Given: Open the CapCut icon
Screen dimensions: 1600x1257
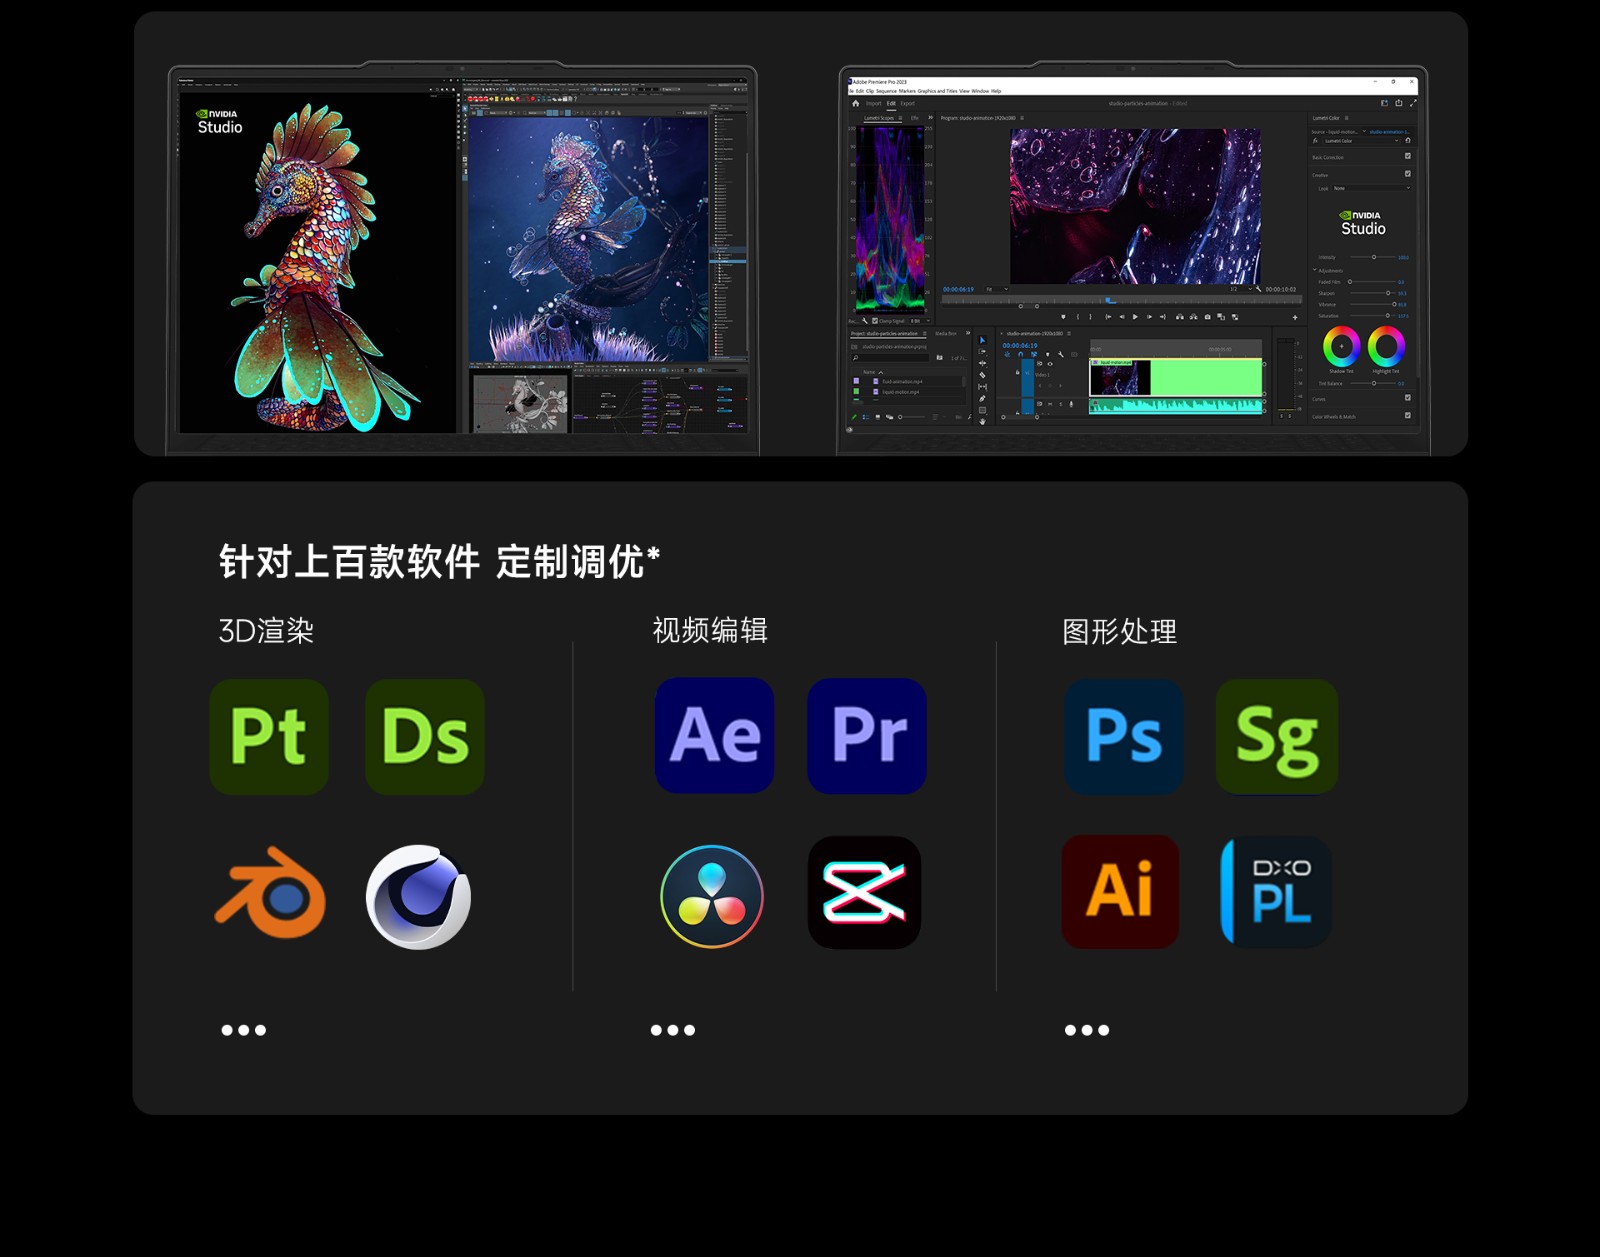Looking at the screenshot, I should (864, 892).
